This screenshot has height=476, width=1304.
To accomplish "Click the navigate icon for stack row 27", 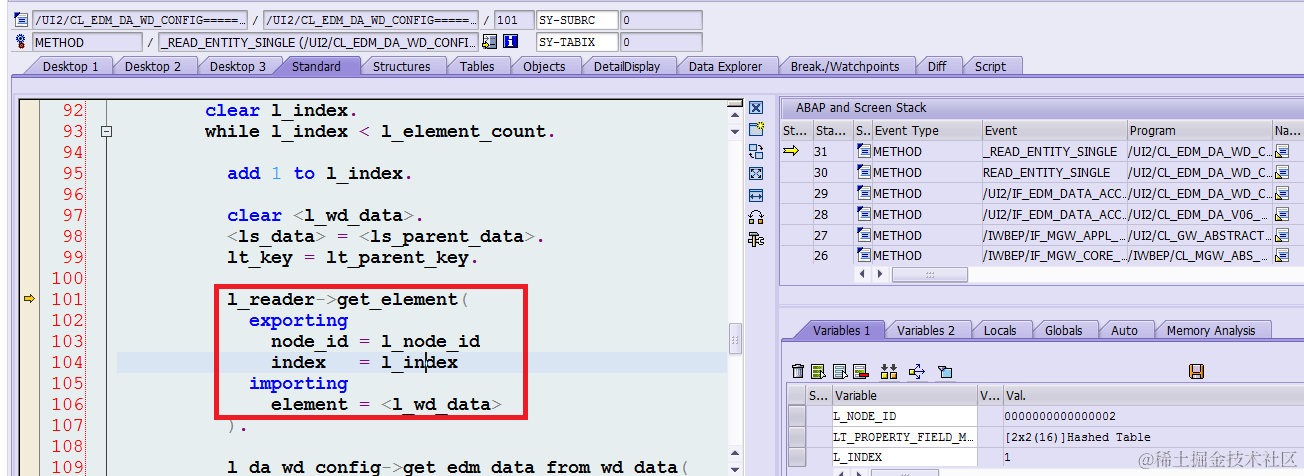I will point(1282,235).
